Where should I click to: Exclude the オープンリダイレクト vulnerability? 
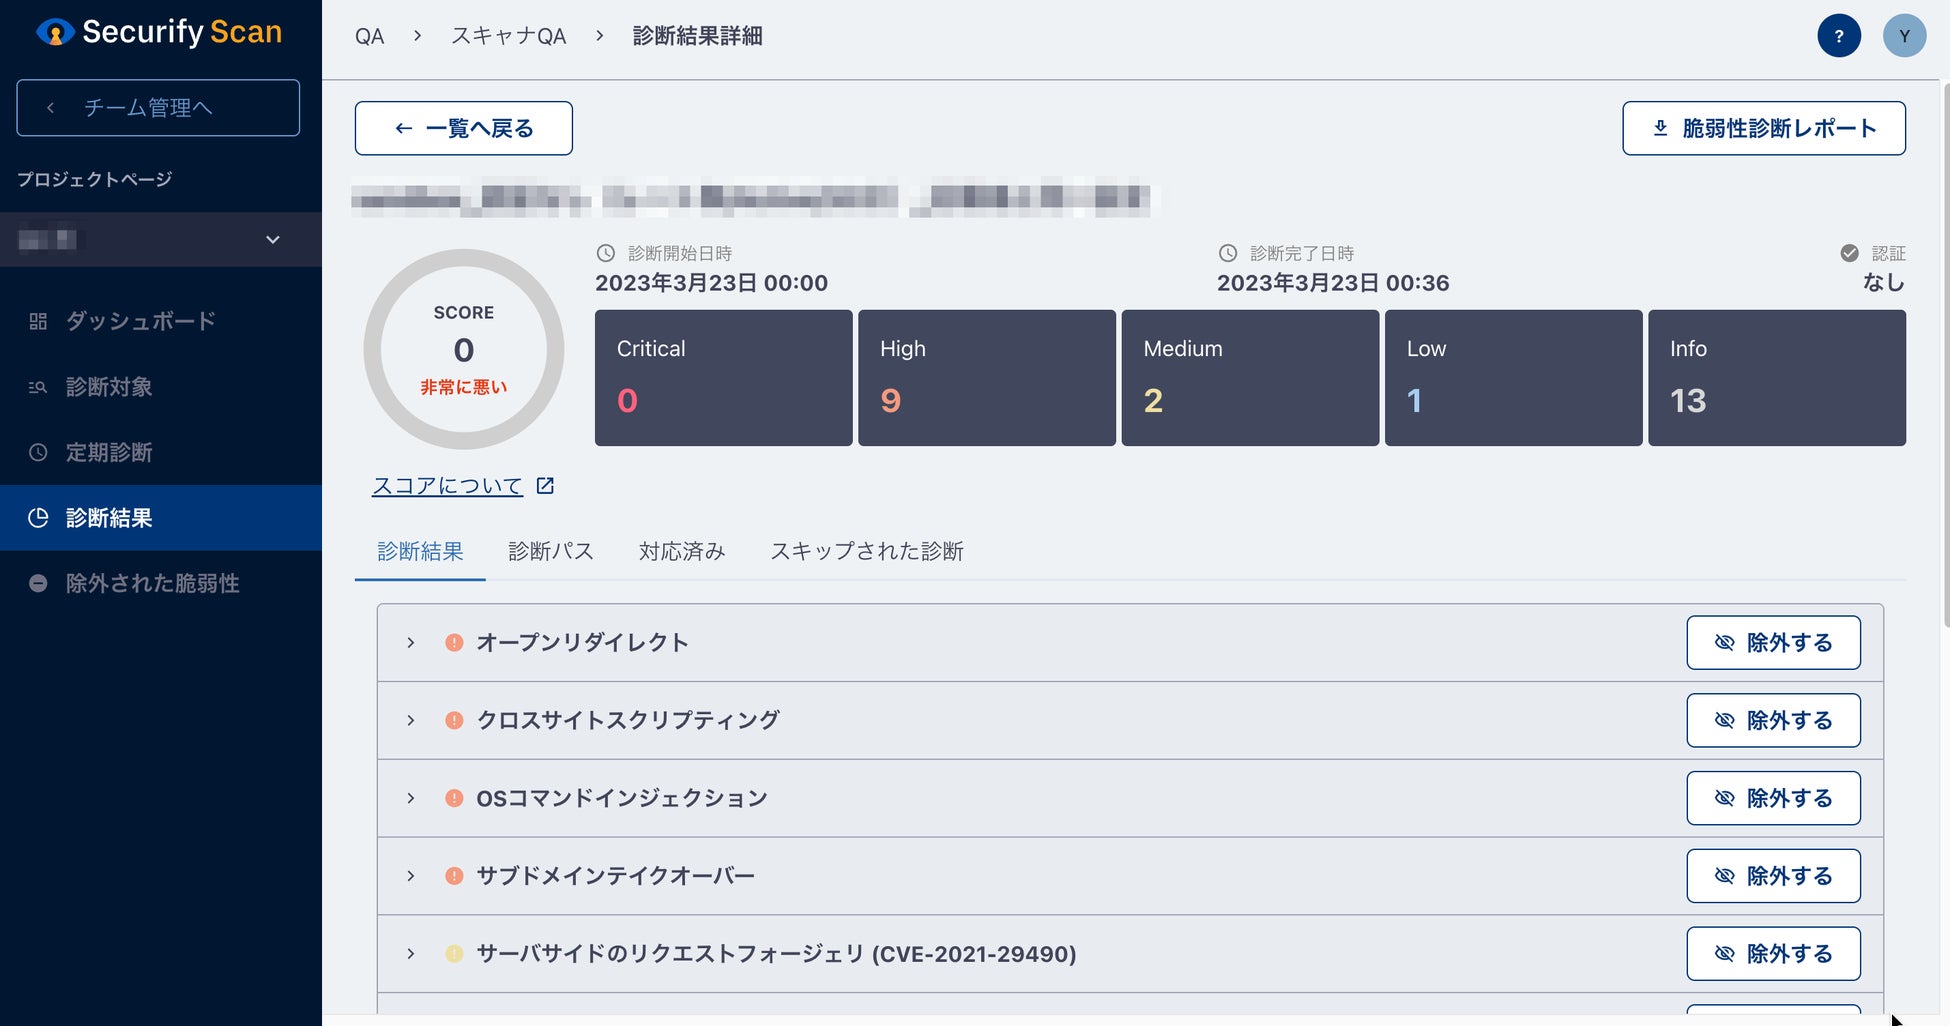(1772, 642)
